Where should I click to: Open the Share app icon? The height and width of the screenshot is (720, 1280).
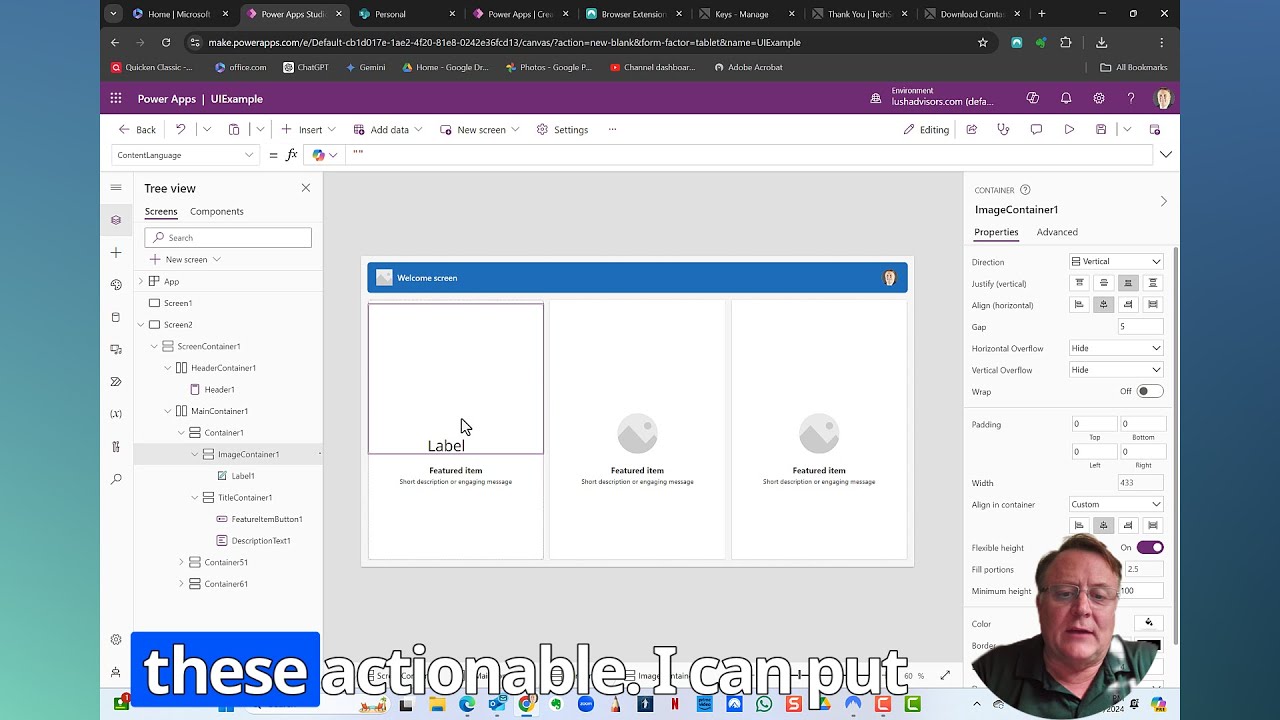[x=971, y=129]
